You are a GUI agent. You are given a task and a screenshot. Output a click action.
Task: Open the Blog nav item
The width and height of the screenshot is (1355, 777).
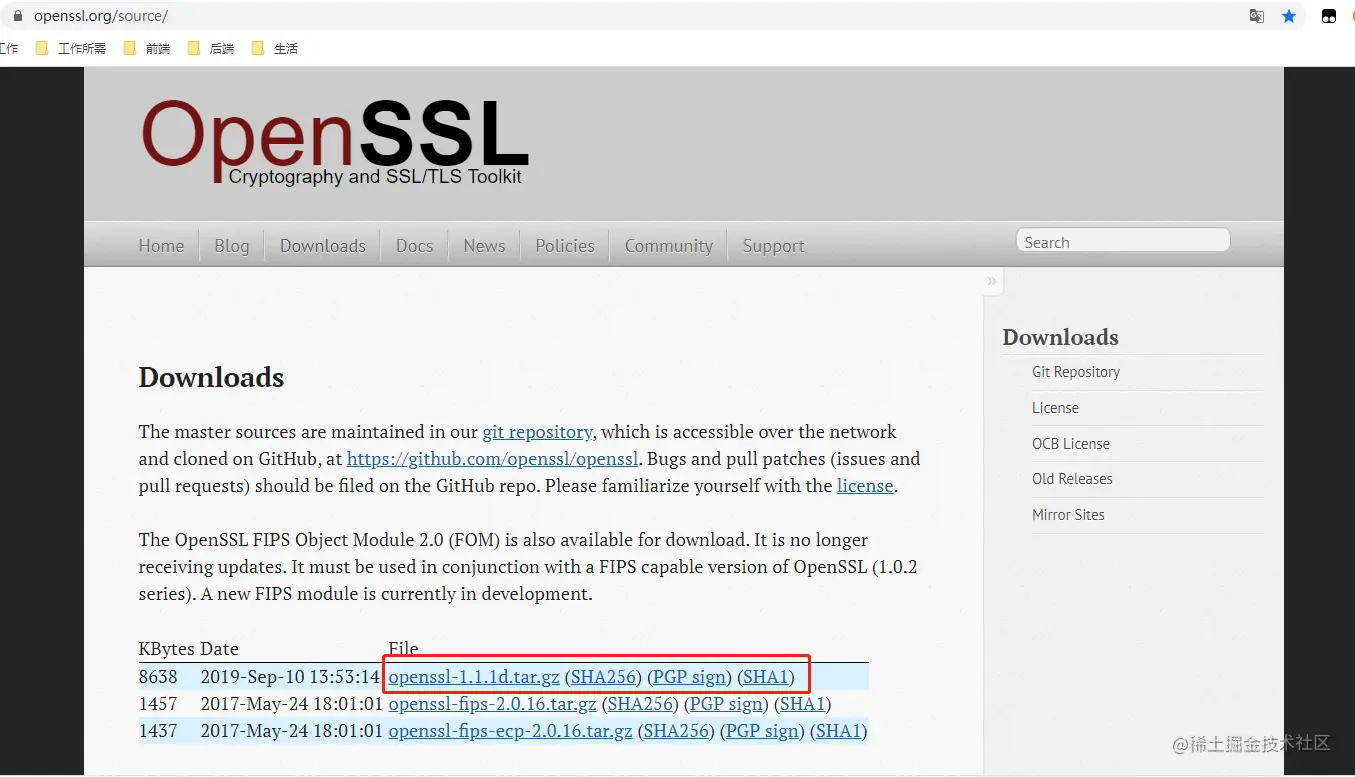click(x=231, y=245)
